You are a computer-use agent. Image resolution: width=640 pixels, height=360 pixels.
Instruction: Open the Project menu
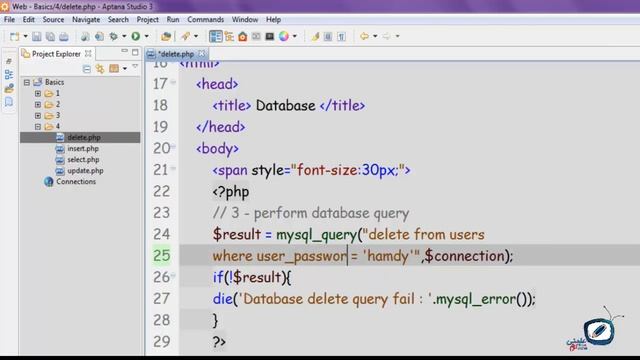coord(148,20)
